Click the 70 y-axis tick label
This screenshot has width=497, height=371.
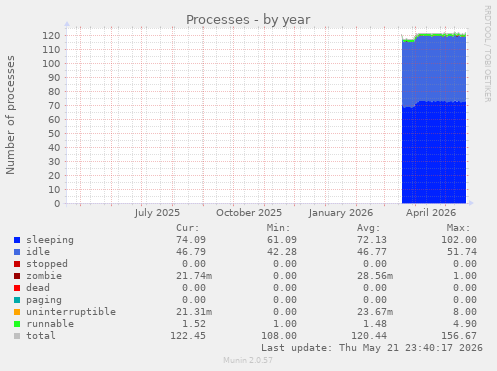pyautogui.click(x=54, y=106)
